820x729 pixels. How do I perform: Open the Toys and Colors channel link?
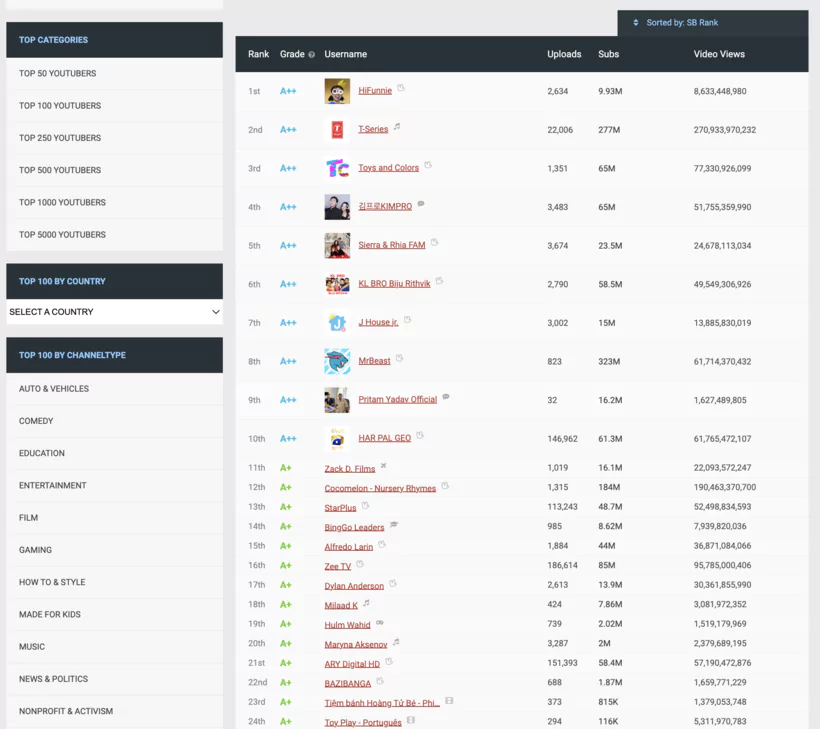coord(389,168)
